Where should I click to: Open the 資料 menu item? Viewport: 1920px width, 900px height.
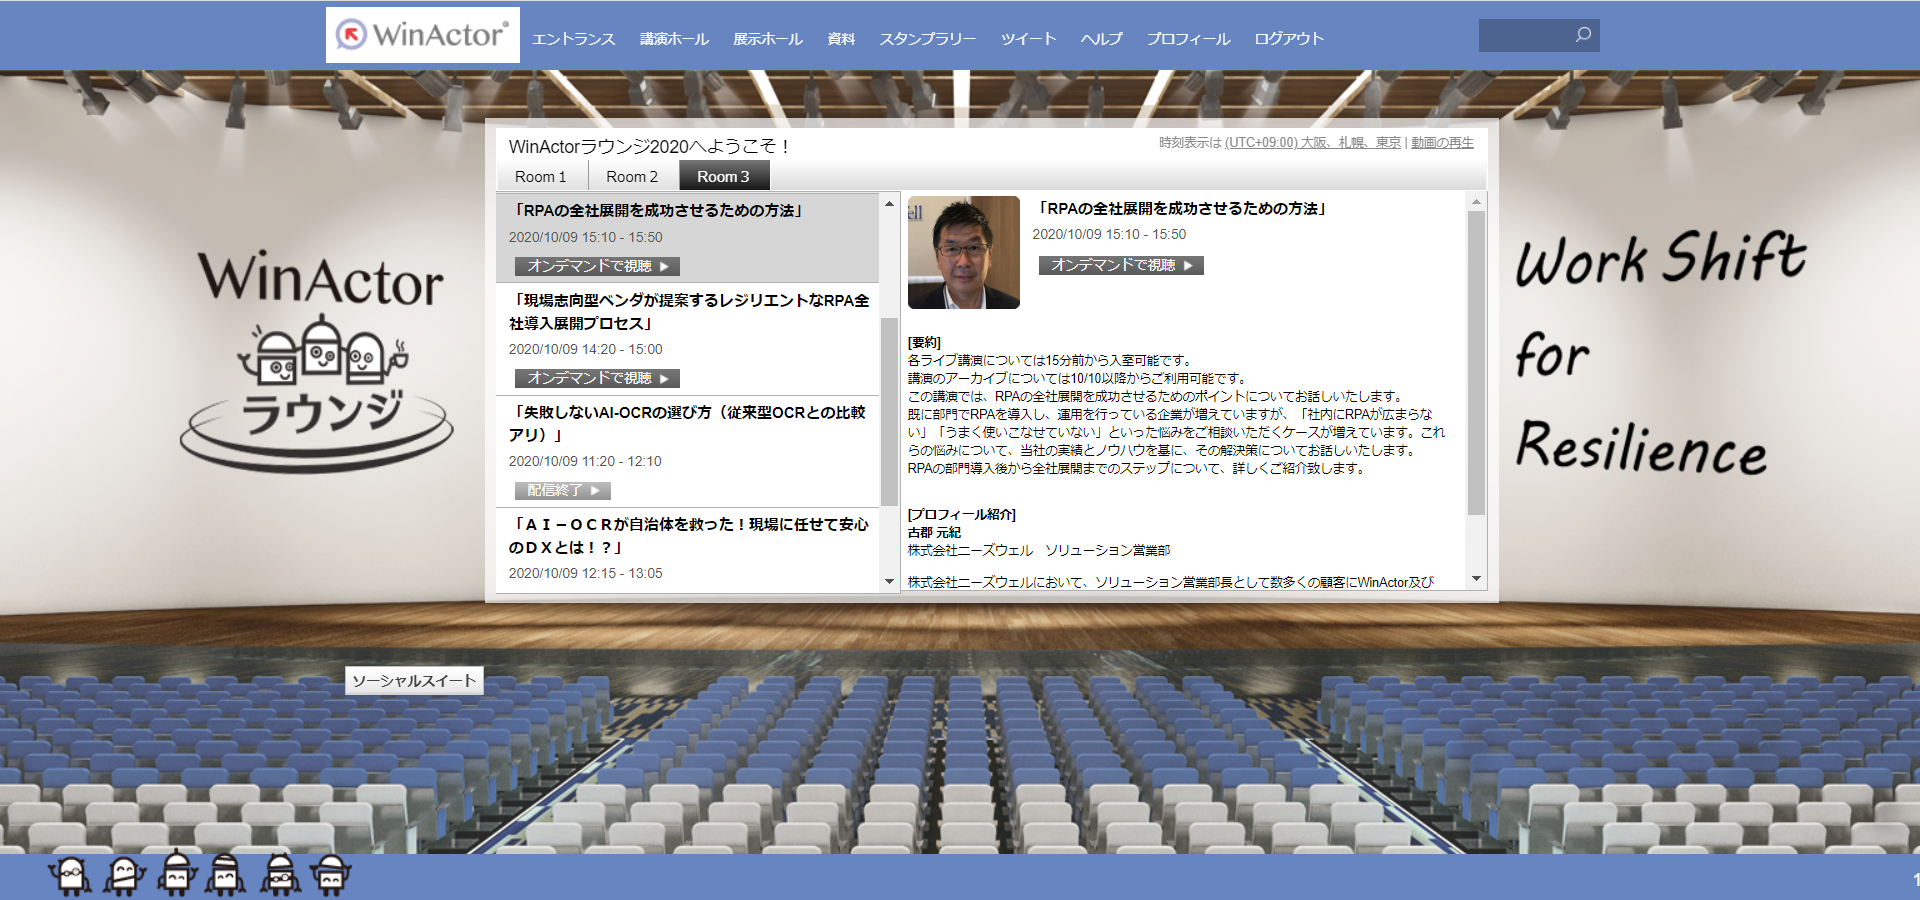(841, 39)
